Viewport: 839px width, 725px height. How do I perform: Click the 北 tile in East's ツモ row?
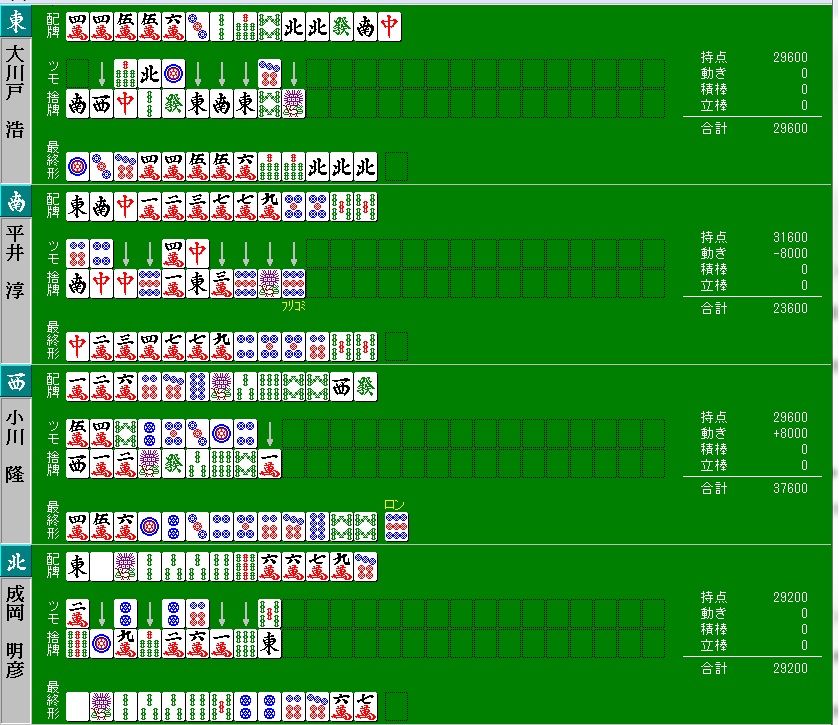149,74
